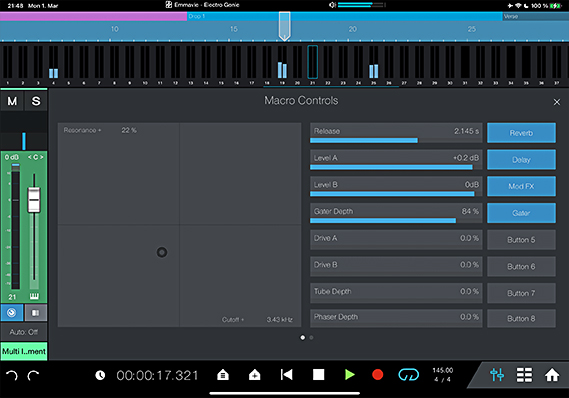The image size is (569, 398).
Task: Click the 0 dB channel level readout
Action: [12, 157]
